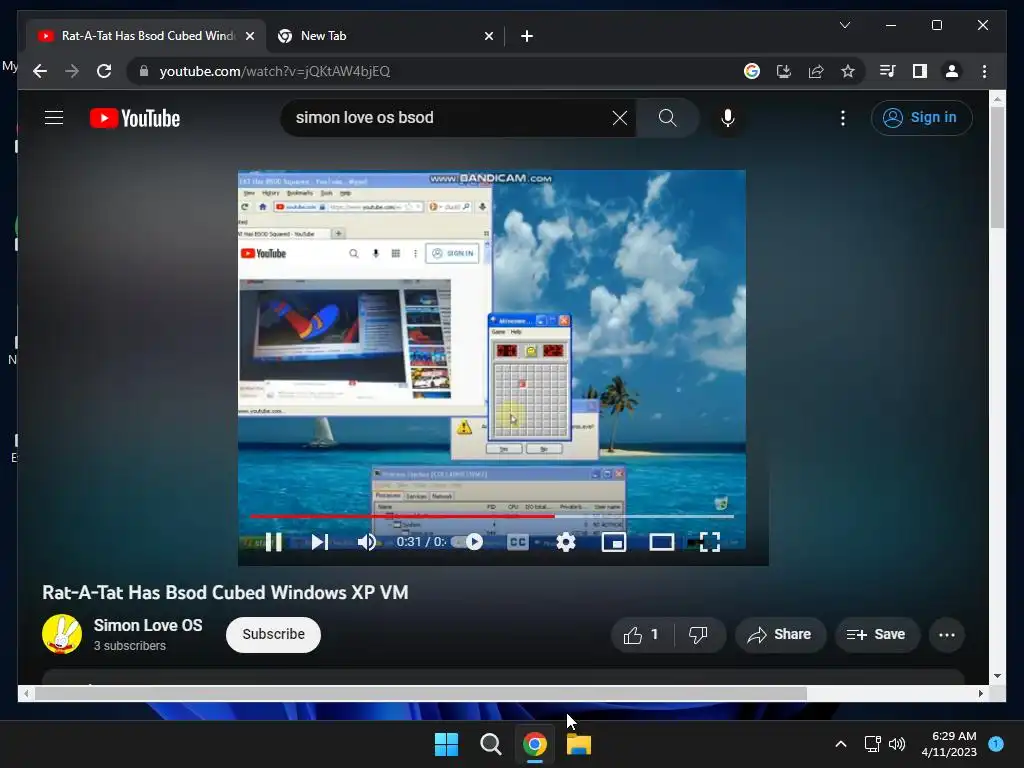Dislike this video
Image resolution: width=1024 pixels, height=768 pixels.
click(698, 635)
